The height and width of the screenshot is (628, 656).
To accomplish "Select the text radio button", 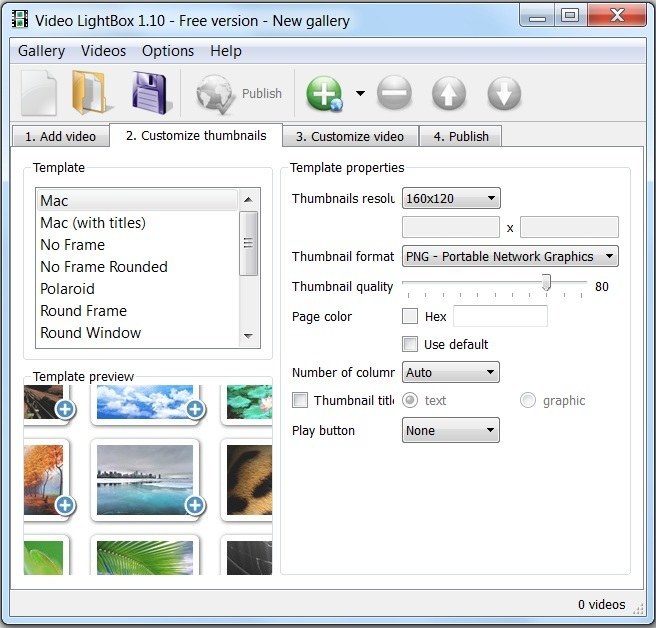I will point(410,400).
